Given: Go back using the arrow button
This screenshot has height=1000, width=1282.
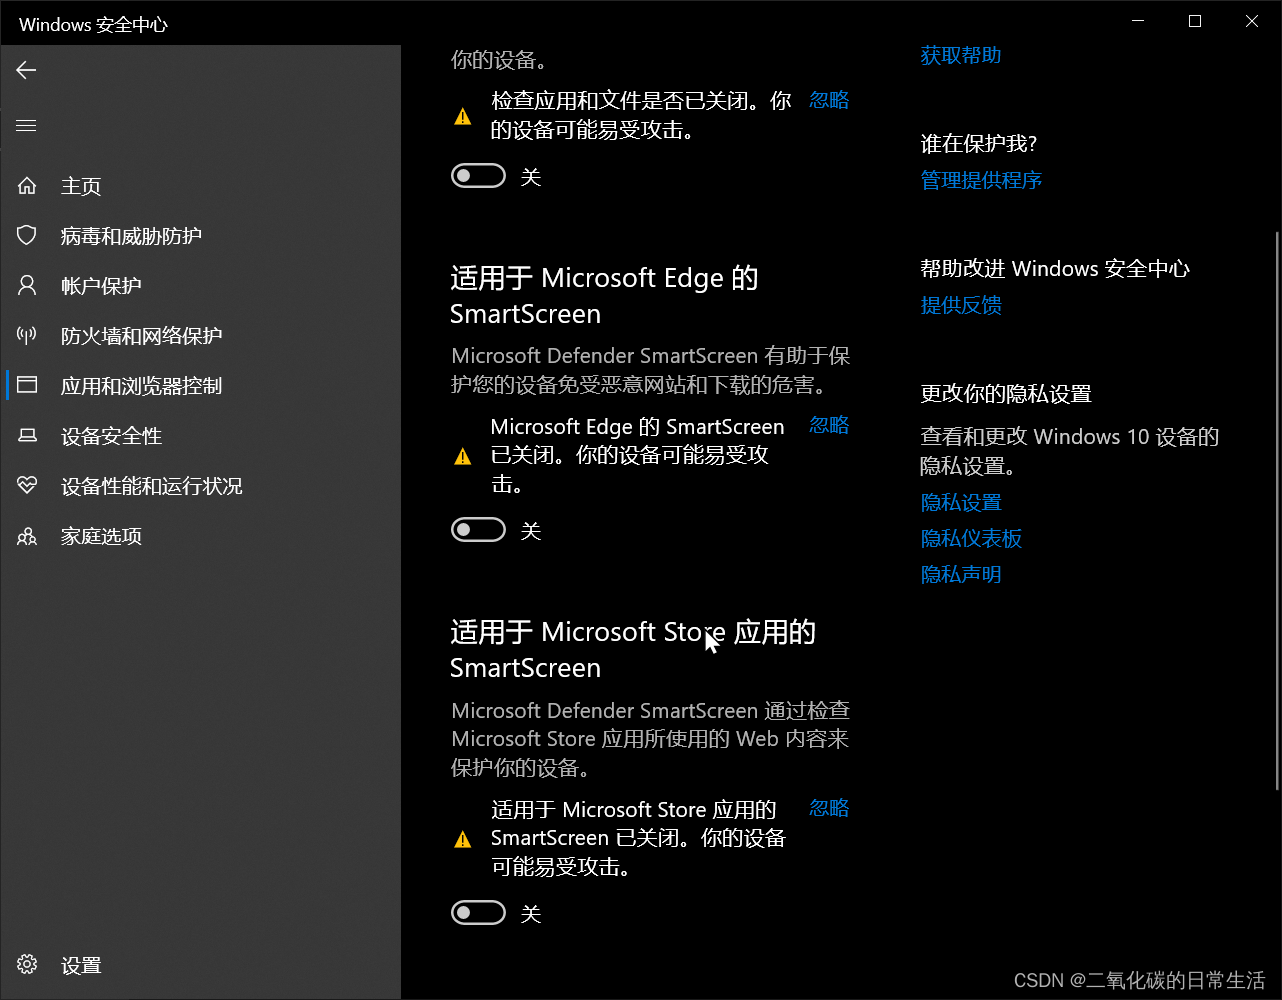Looking at the screenshot, I should (26, 70).
